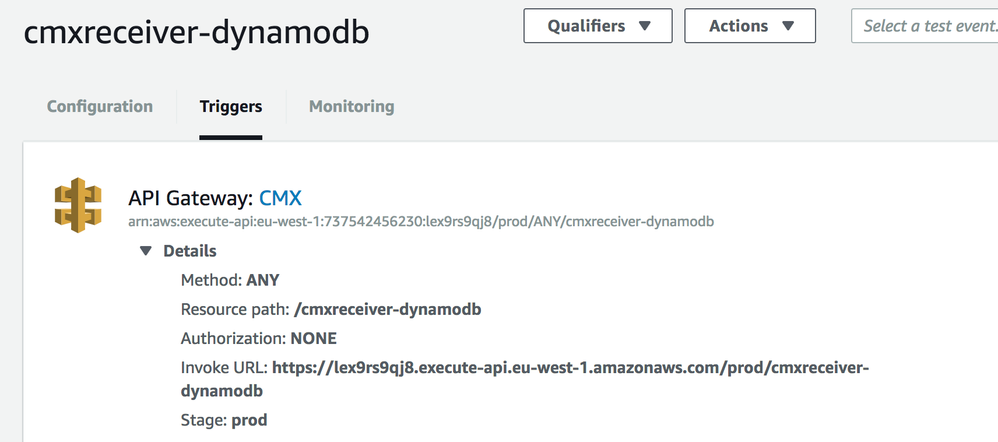Click the API Gateway trigger icon
The width and height of the screenshot is (998, 442).
(x=78, y=205)
